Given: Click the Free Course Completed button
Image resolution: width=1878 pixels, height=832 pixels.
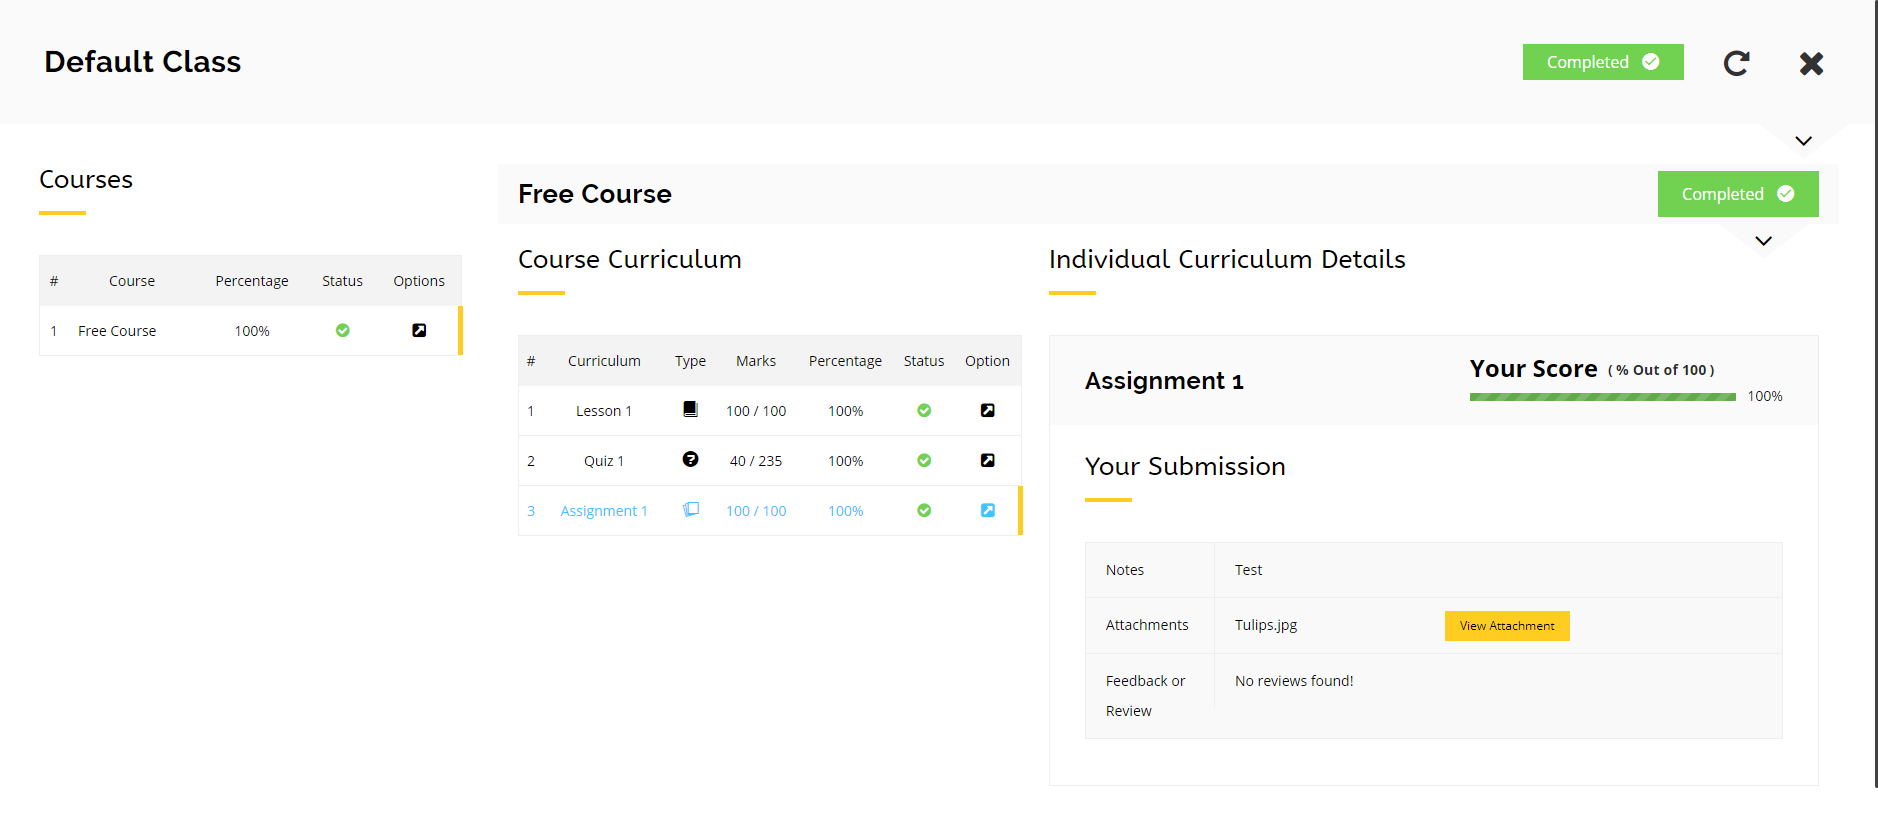Looking at the screenshot, I should click(1737, 194).
